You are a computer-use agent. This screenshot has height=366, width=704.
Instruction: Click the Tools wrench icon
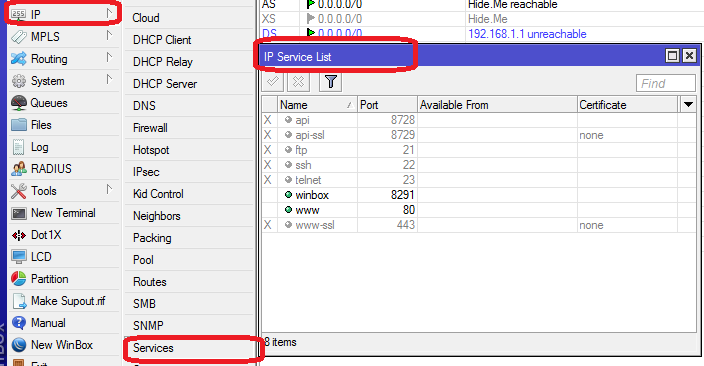point(19,191)
